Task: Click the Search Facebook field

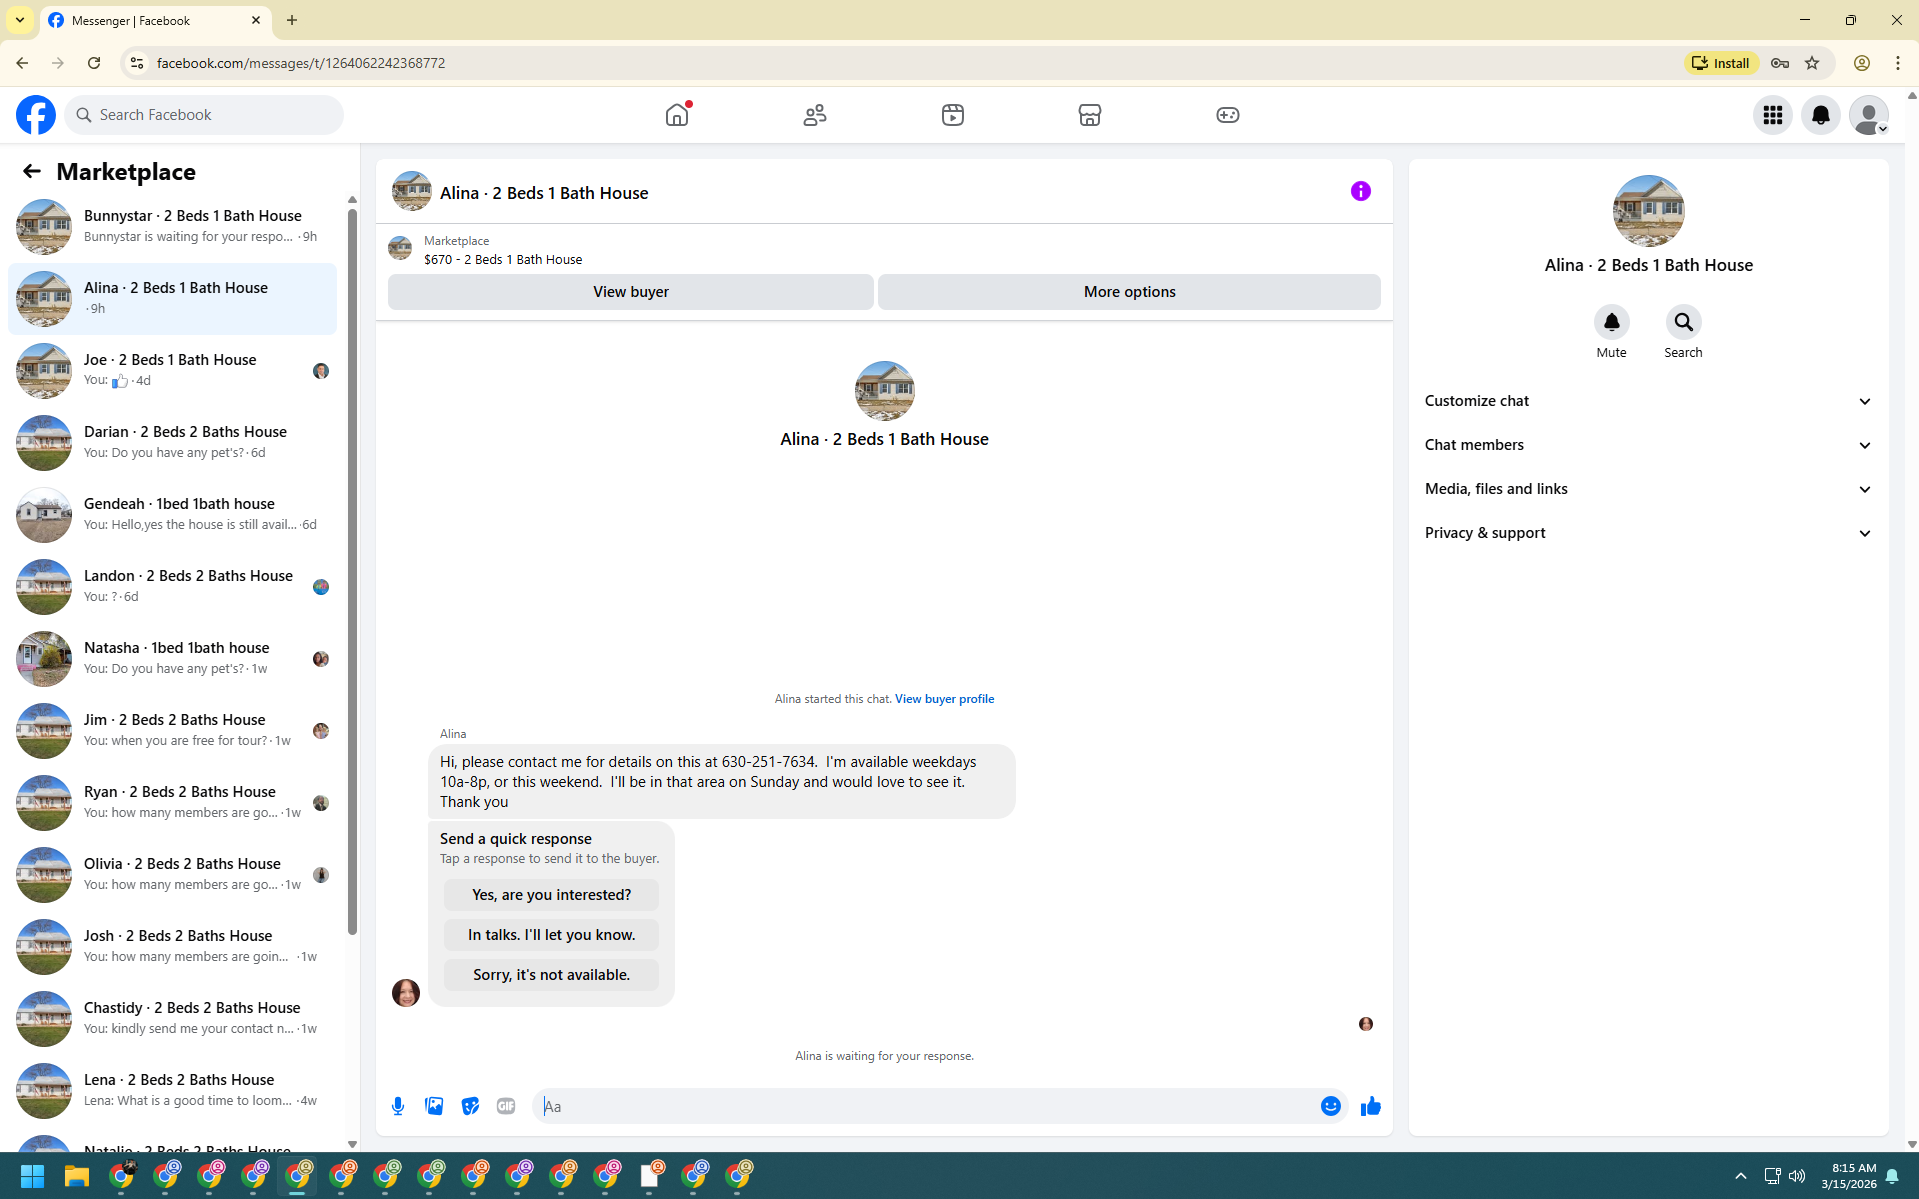Action: (204, 115)
